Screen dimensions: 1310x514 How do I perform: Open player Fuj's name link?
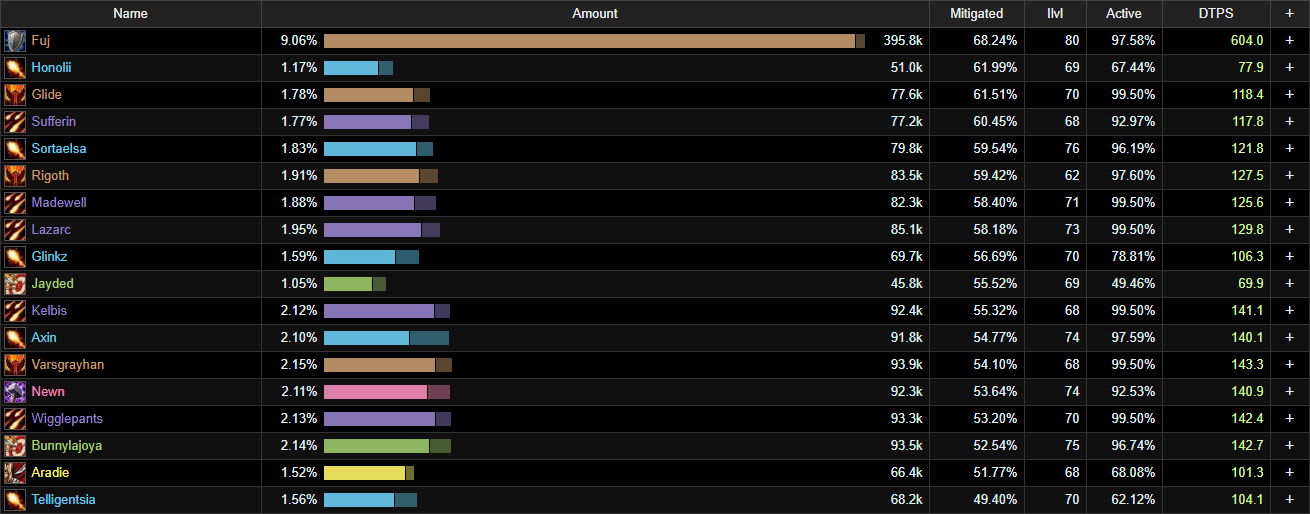[40, 41]
